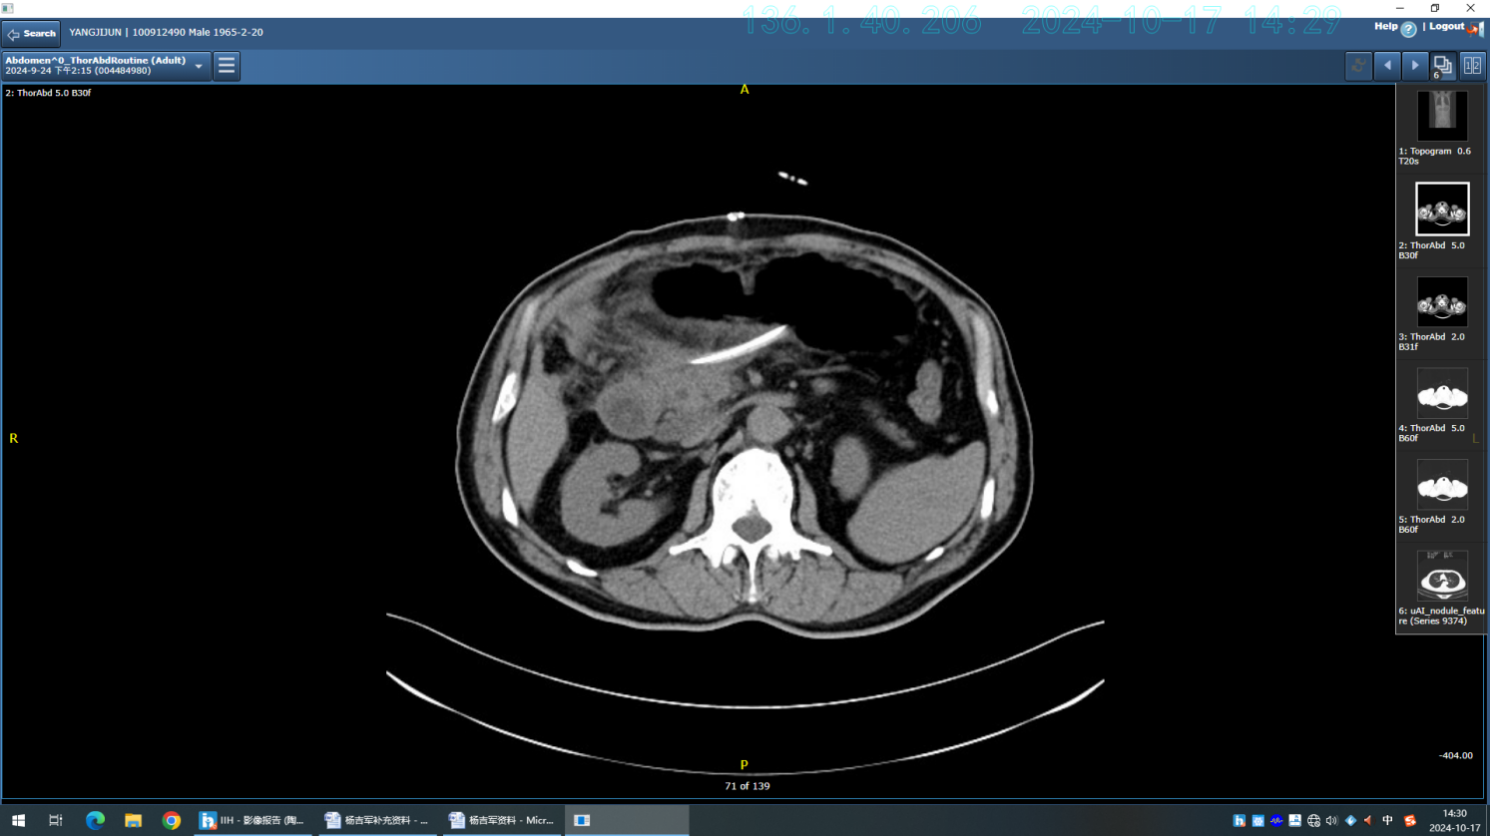The image size is (1490, 836).
Task: Open Google Chrome from the taskbar
Action: pyautogui.click(x=171, y=820)
